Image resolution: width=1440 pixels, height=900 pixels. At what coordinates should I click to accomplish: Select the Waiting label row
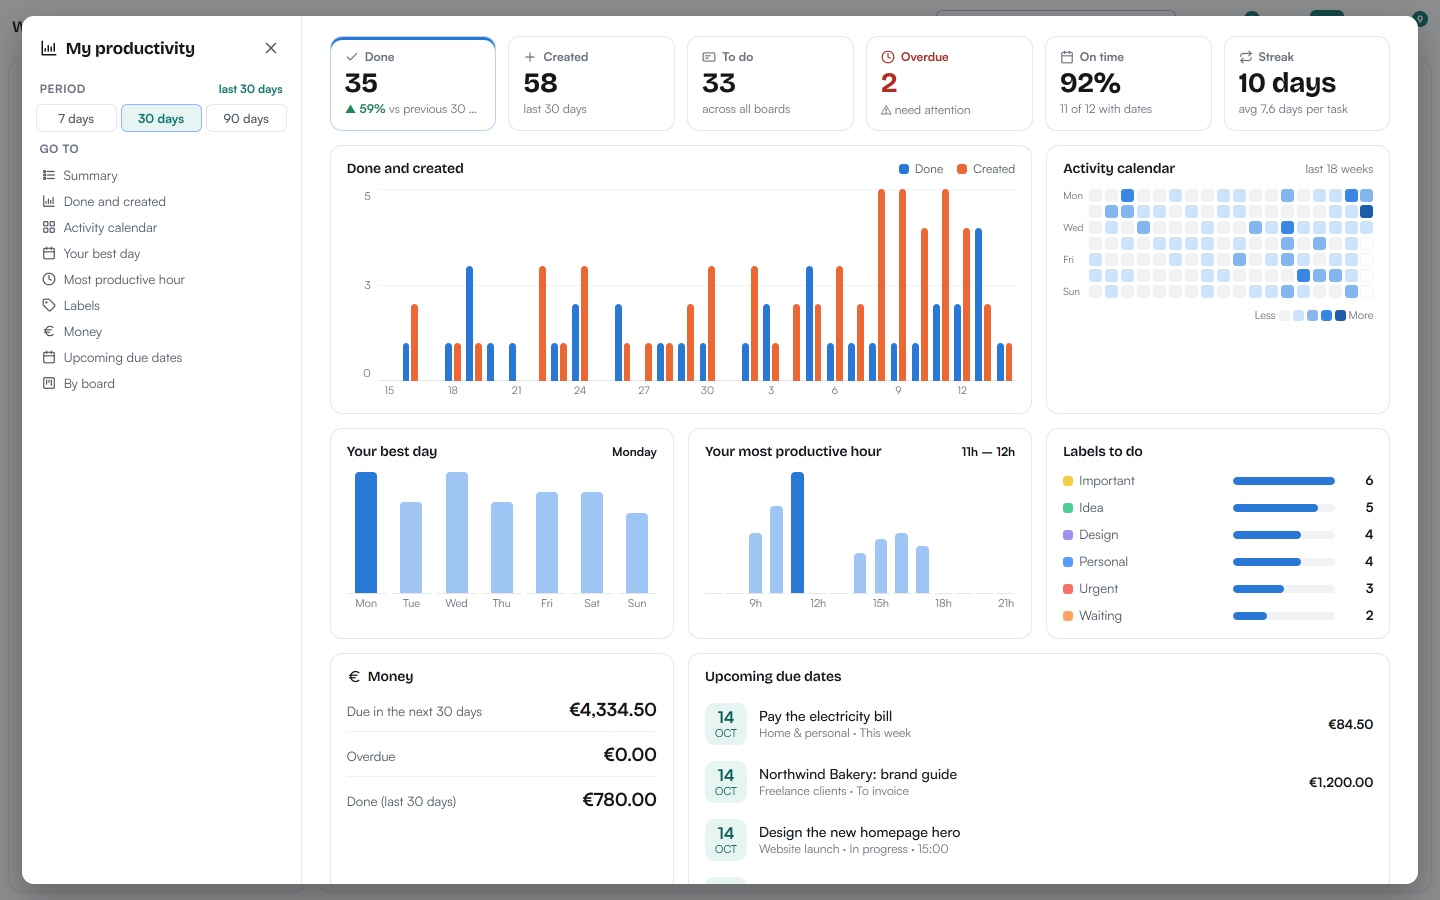coord(1218,616)
